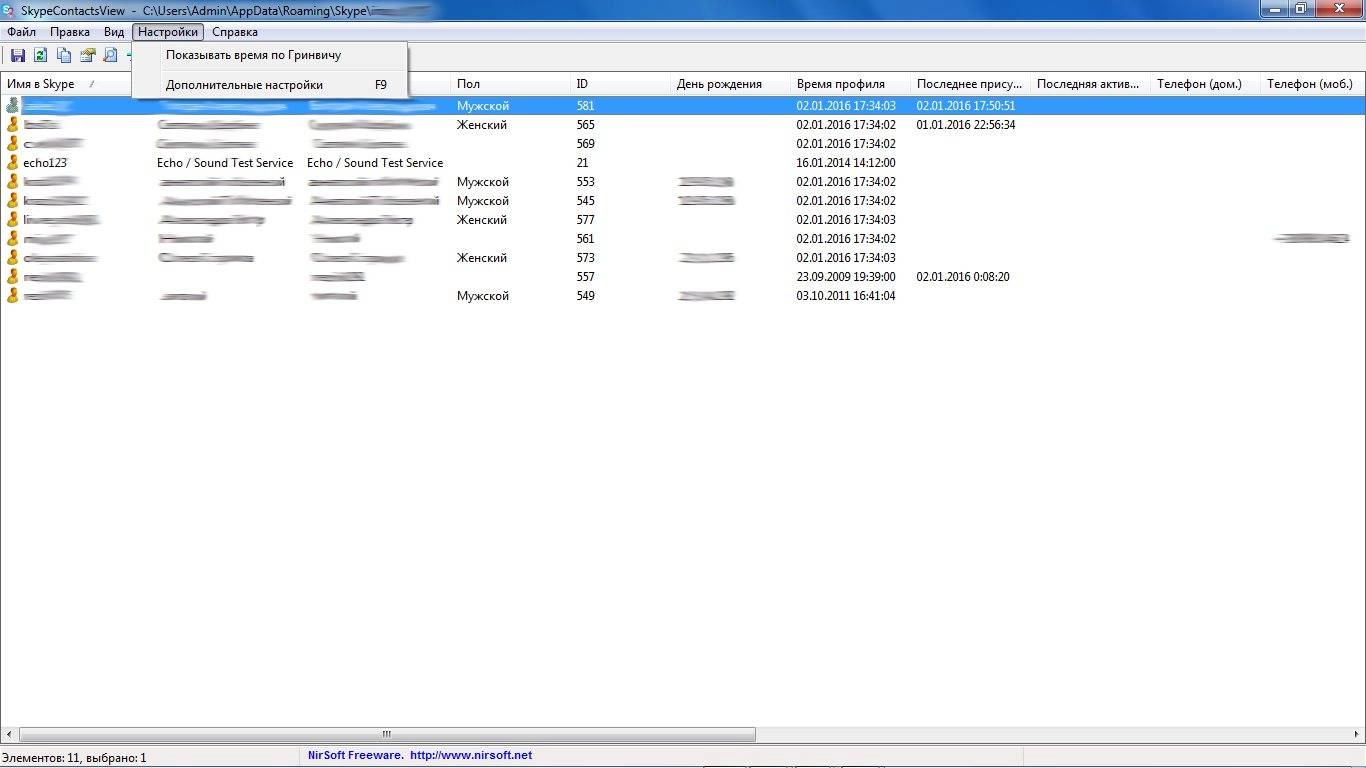Open the Вид menu
The image size is (1366, 768).
click(x=114, y=32)
